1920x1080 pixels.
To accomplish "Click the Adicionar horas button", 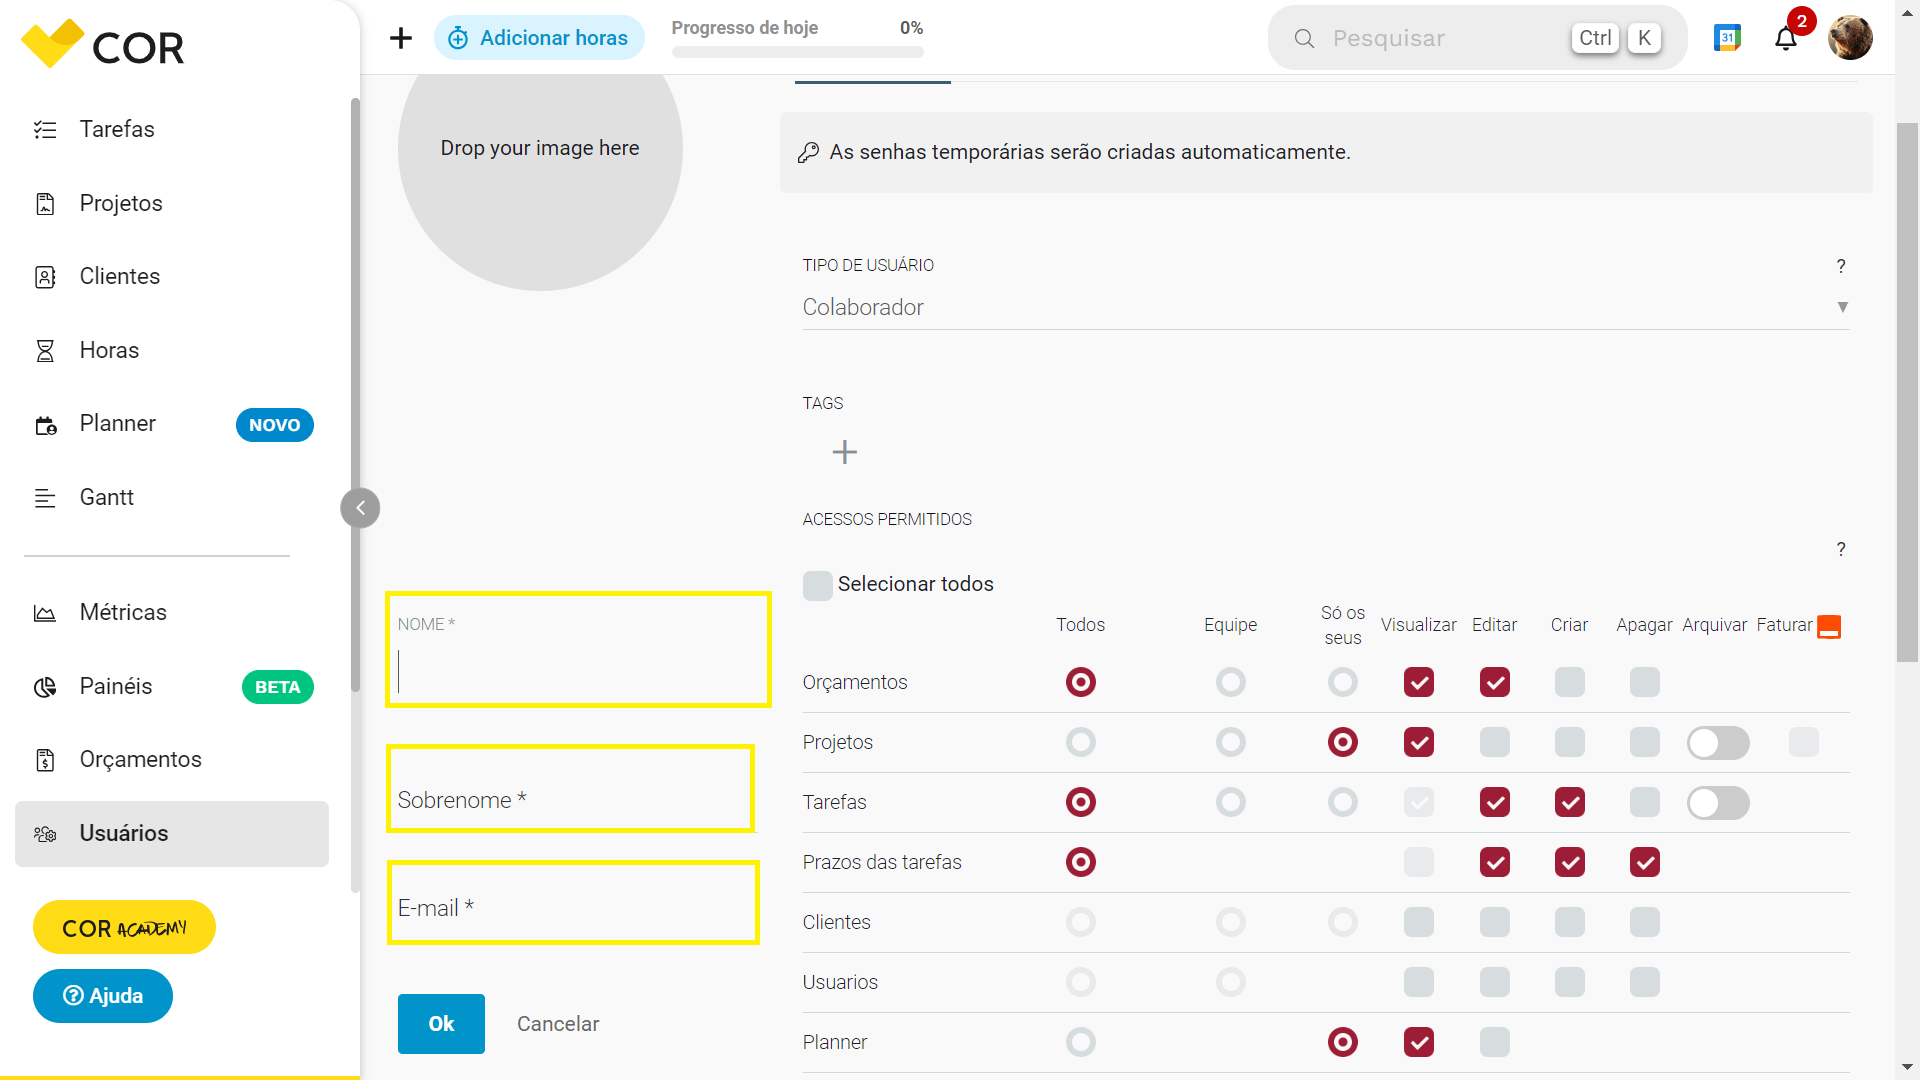I will 539,38.
